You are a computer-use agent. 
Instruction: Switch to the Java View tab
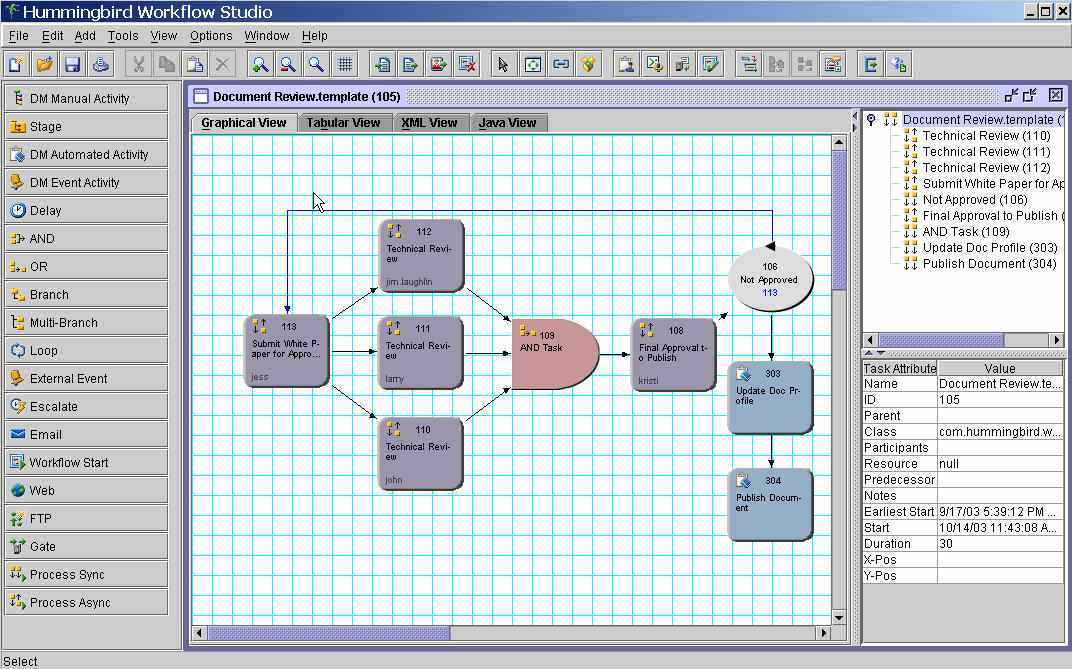(507, 123)
